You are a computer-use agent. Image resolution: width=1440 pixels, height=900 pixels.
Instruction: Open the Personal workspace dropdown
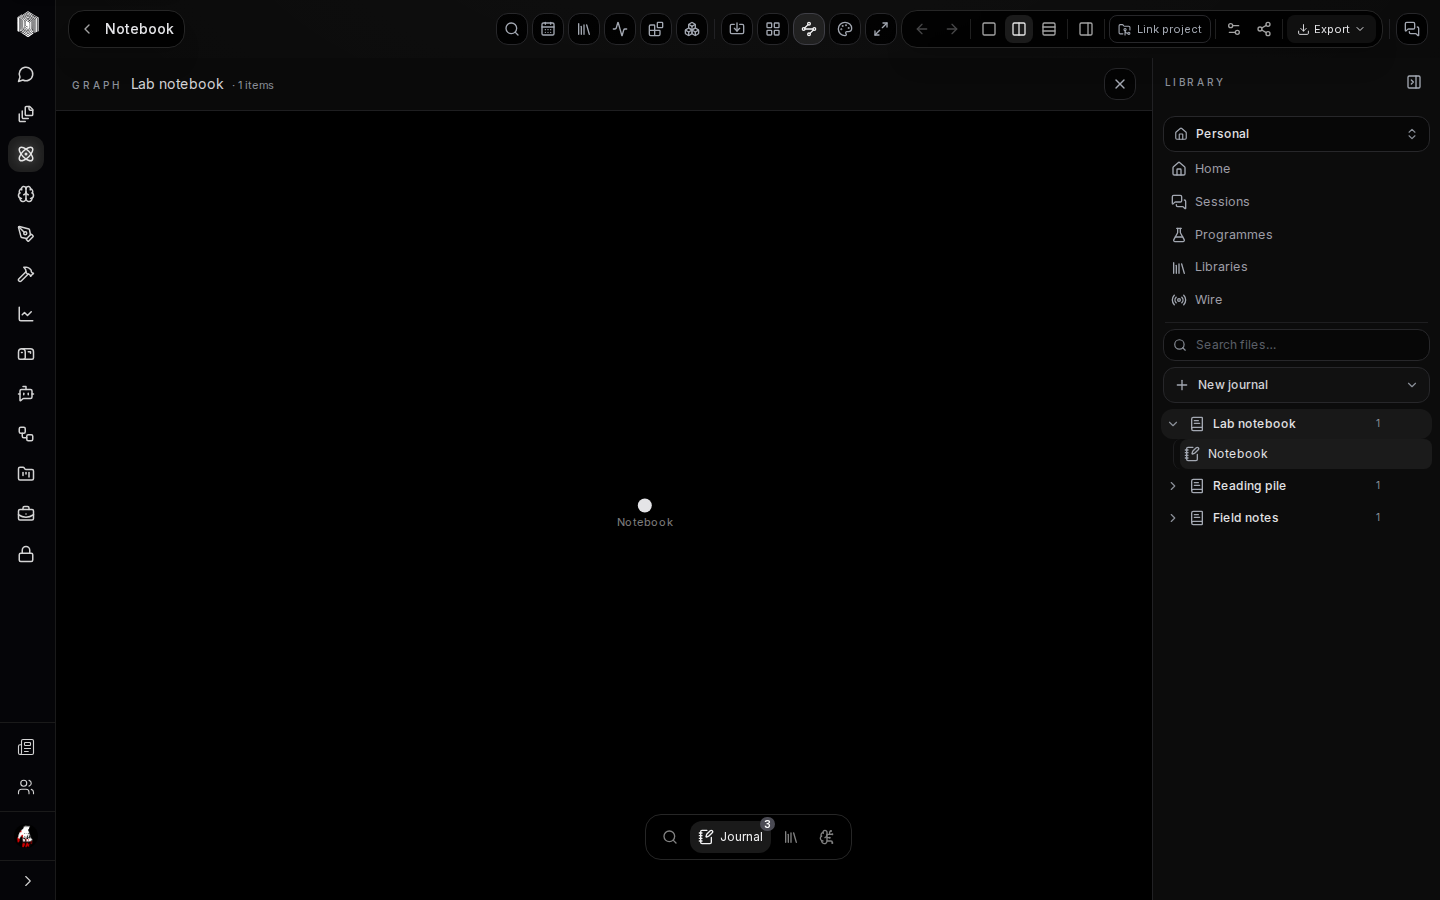click(x=1296, y=134)
